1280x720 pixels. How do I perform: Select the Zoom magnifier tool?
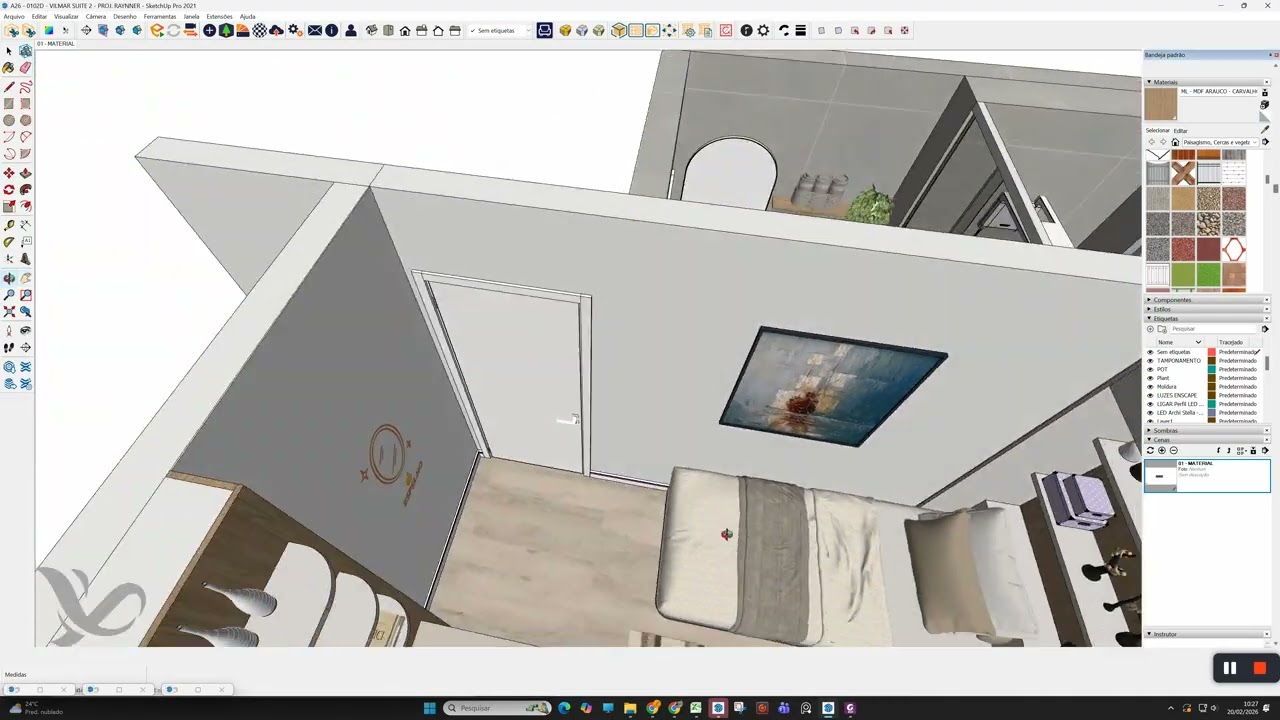pyautogui.click(x=9, y=295)
